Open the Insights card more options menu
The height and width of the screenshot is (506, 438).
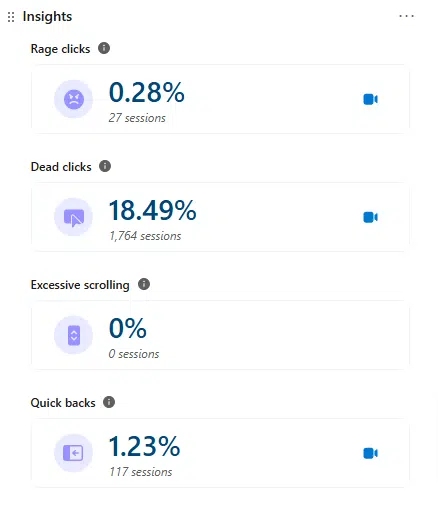(406, 16)
